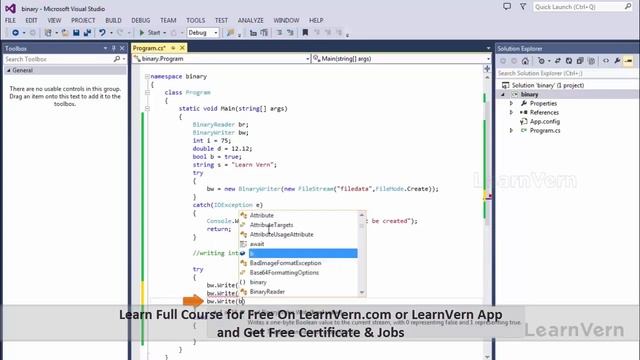Open the BUILD menu
The width and height of the screenshot is (640, 360).
[x=113, y=20]
